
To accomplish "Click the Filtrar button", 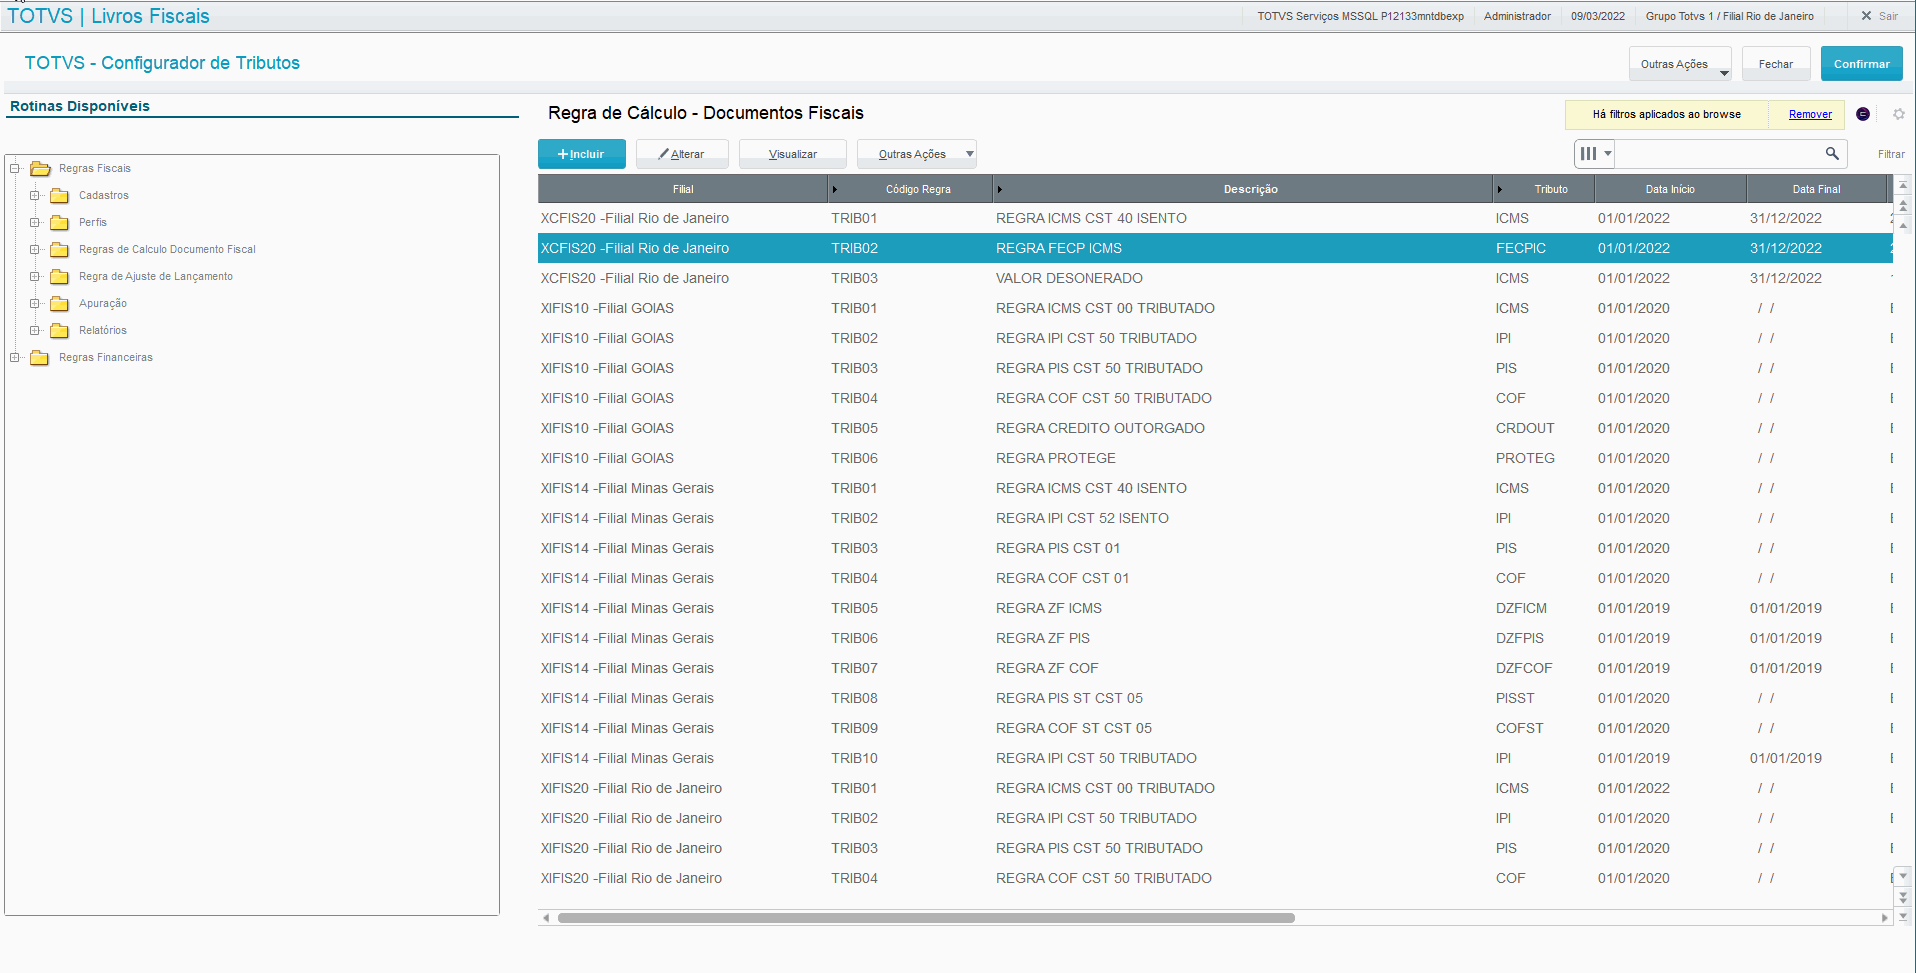I will [x=1891, y=154].
